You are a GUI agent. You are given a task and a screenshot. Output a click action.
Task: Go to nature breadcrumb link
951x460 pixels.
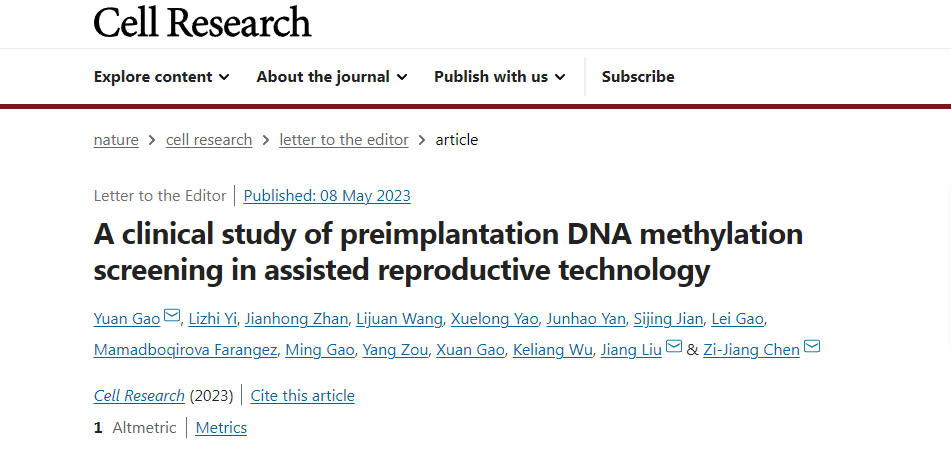(116, 140)
